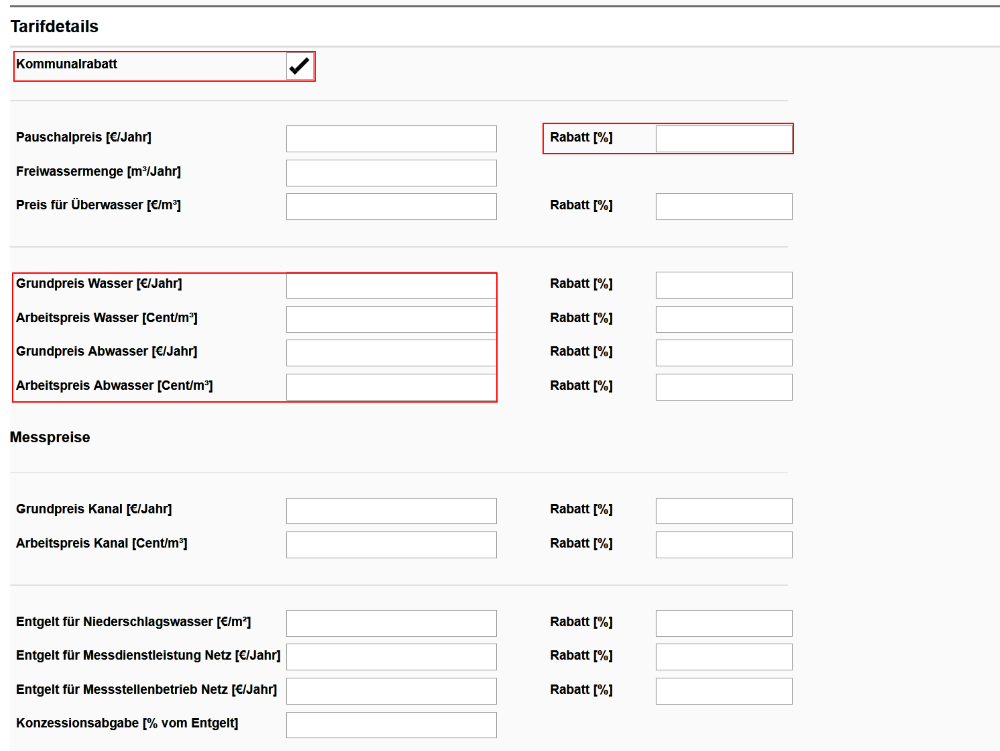Screen dimensions: 1000x751
Task: Focus the Arbeitspreis Wasser [Cent/m³] field
Action: (391, 319)
